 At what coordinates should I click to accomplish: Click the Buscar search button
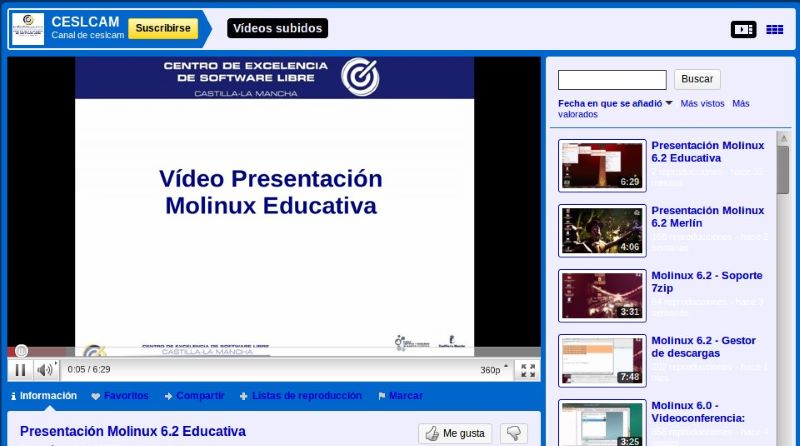pyautogui.click(x=697, y=79)
